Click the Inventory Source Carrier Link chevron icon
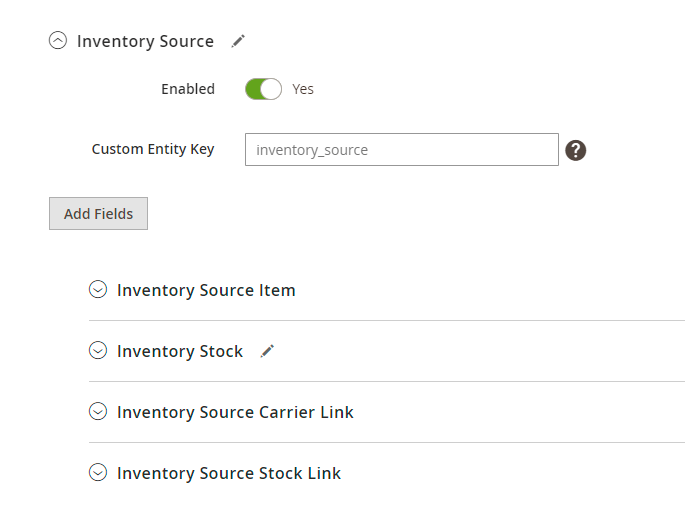The width and height of the screenshot is (685, 509). (98, 412)
